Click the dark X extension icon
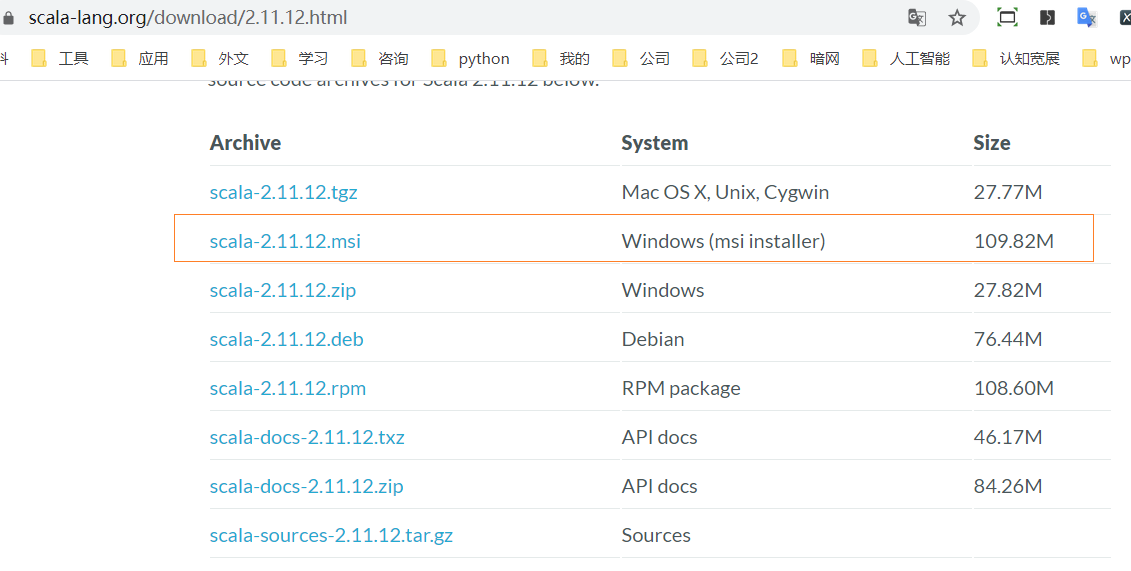Viewport: 1131px width, 571px height. pos(1123,17)
